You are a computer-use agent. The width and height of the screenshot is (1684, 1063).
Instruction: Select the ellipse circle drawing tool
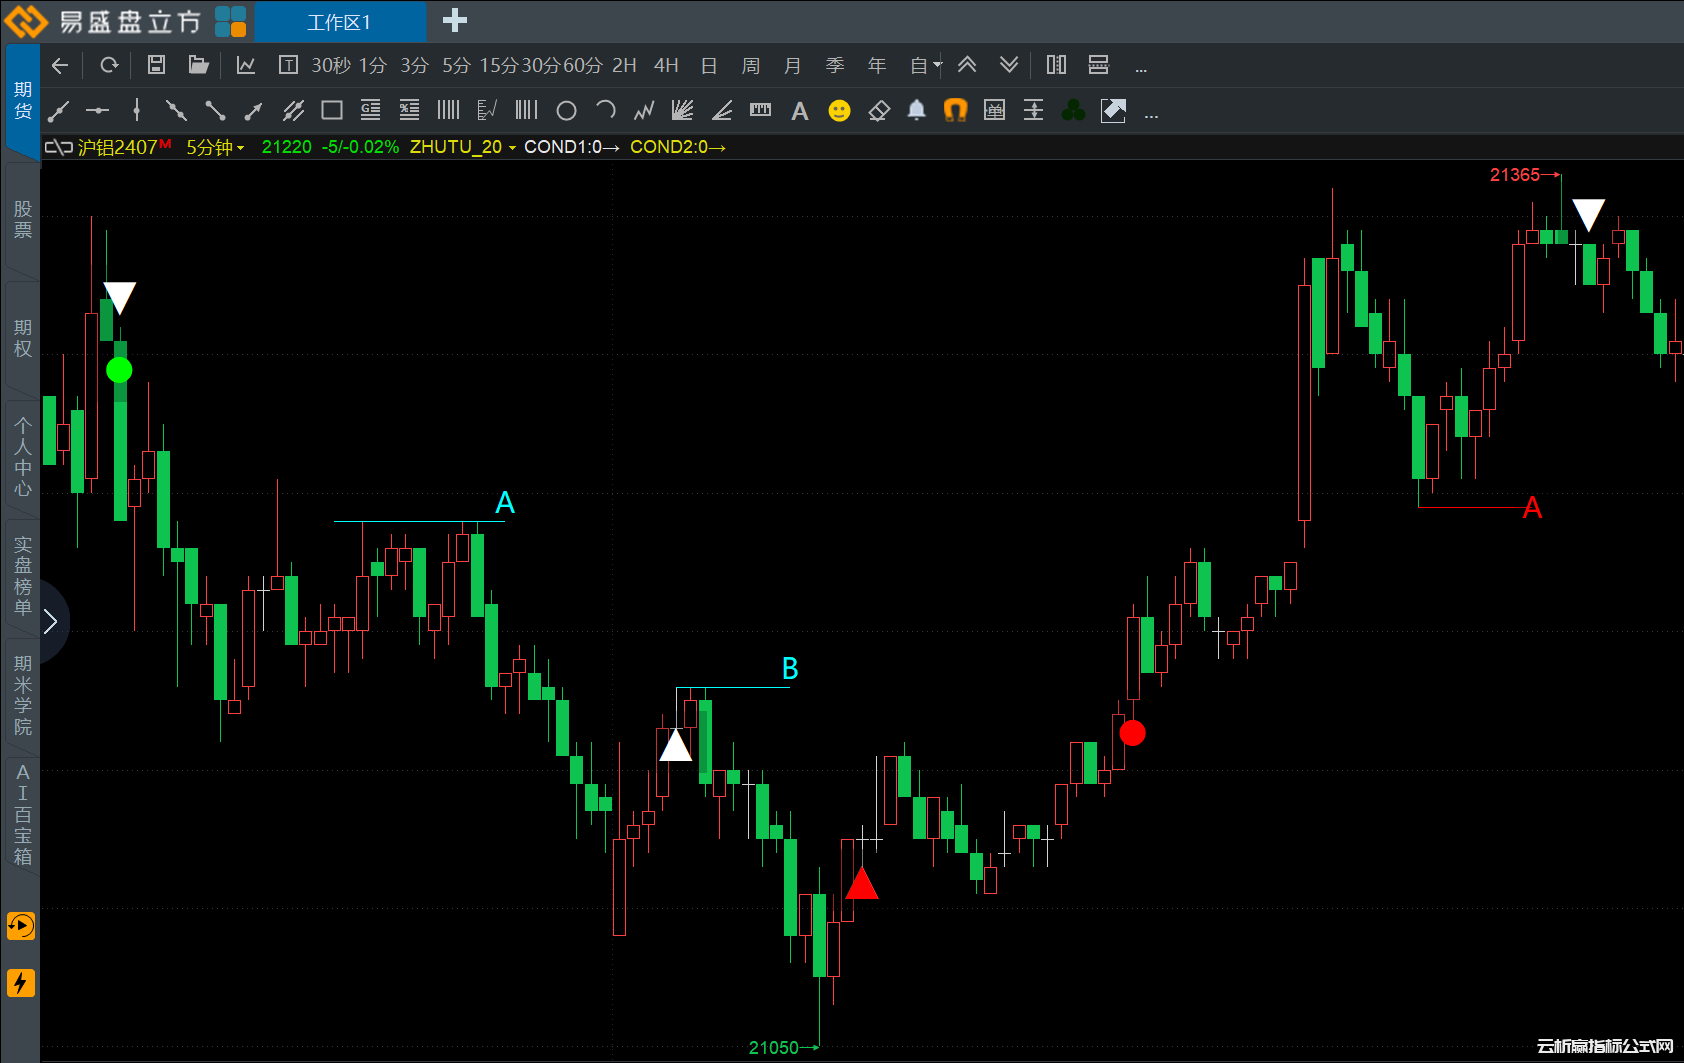point(566,111)
